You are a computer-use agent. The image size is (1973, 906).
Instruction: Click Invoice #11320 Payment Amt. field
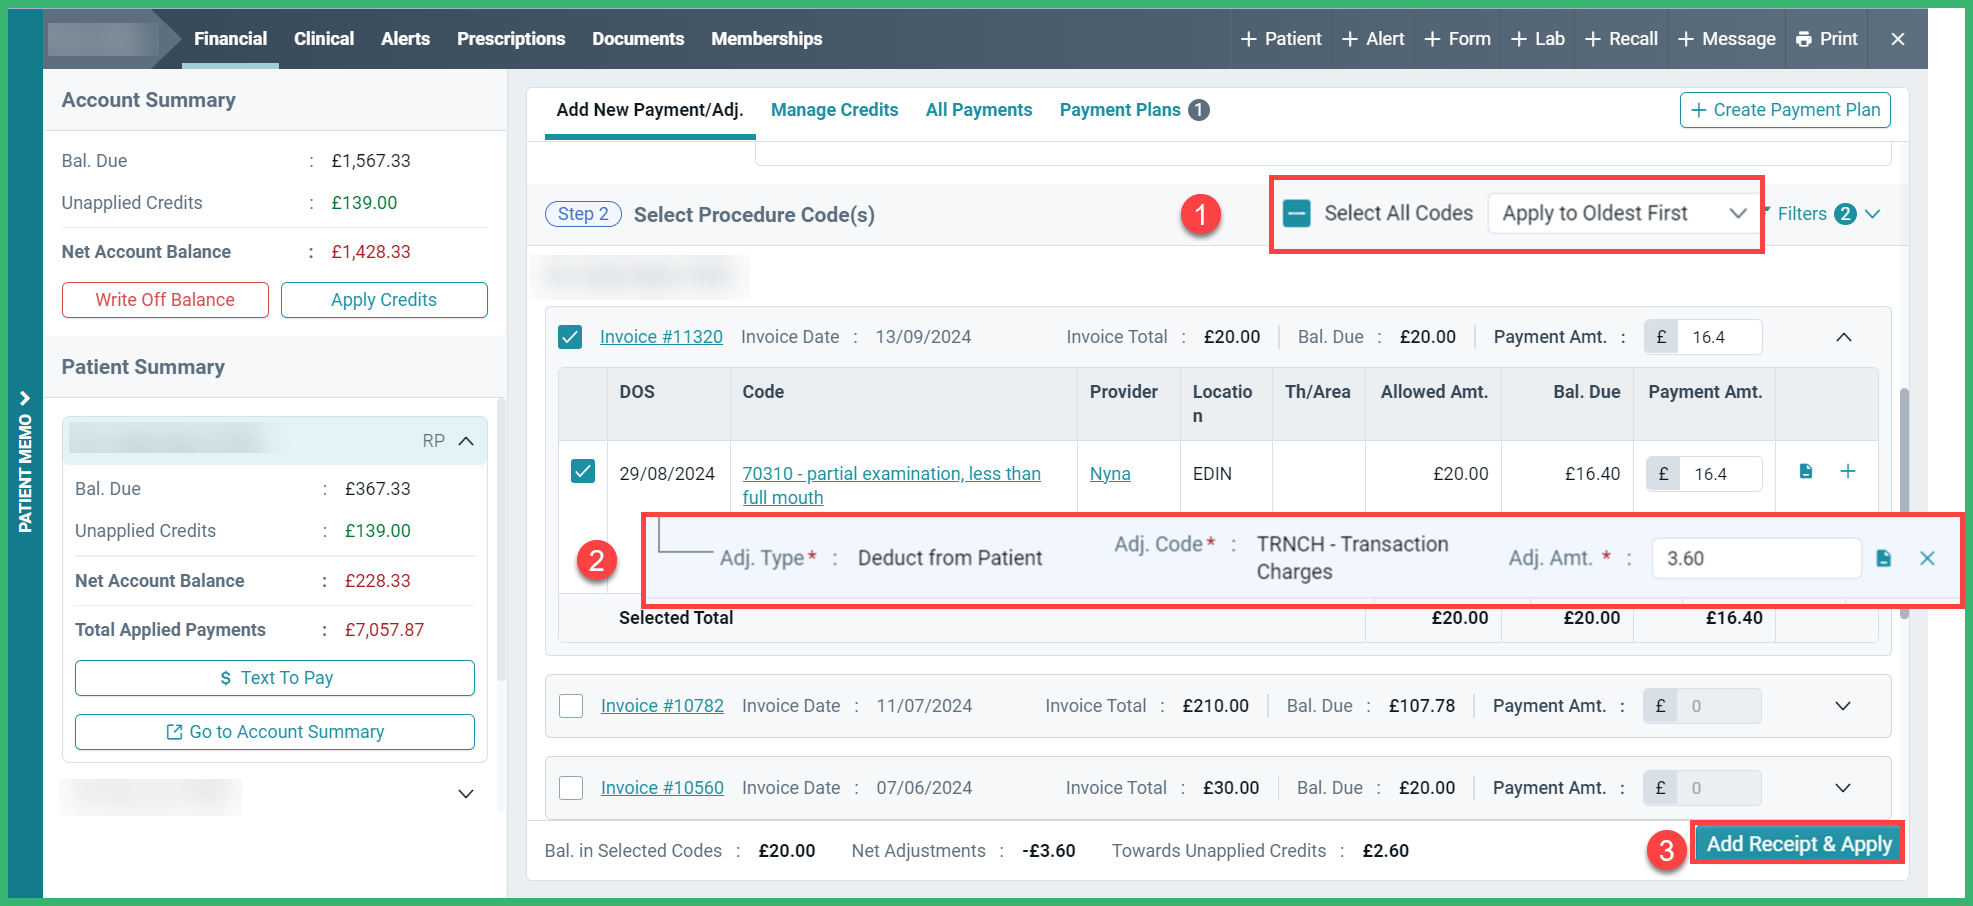1720,337
